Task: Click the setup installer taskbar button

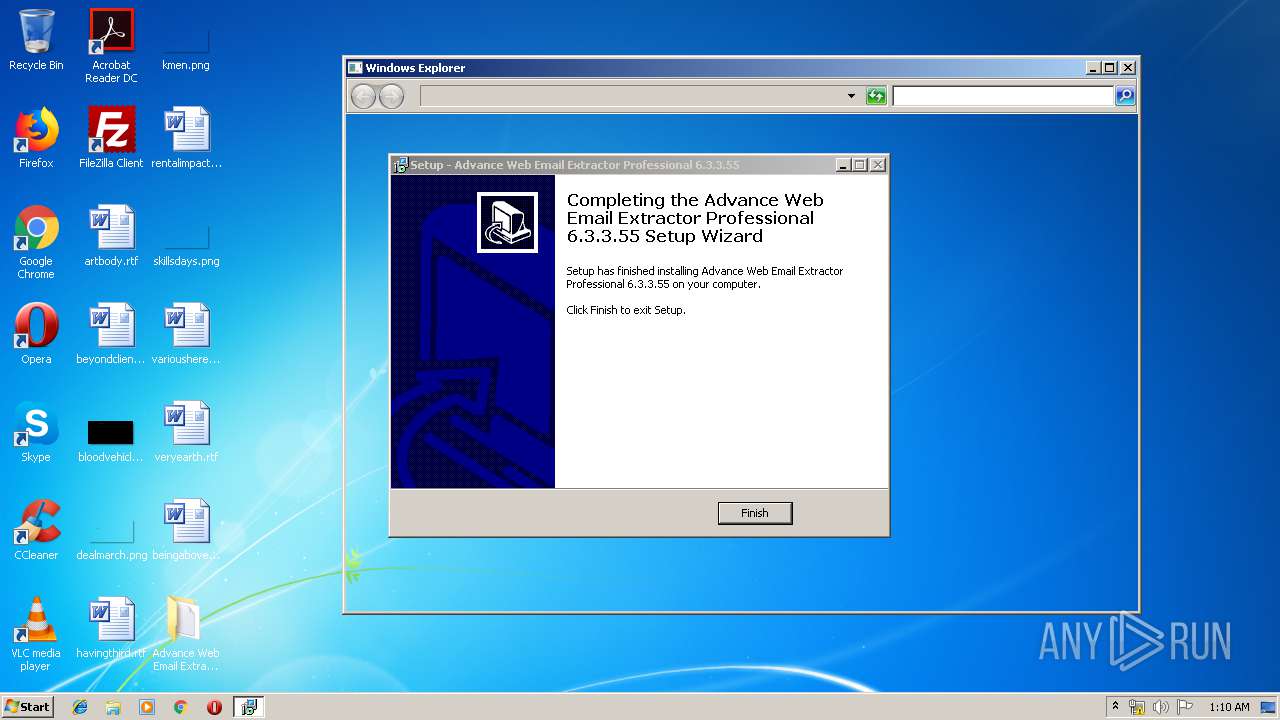Action: [x=249, y=707]
